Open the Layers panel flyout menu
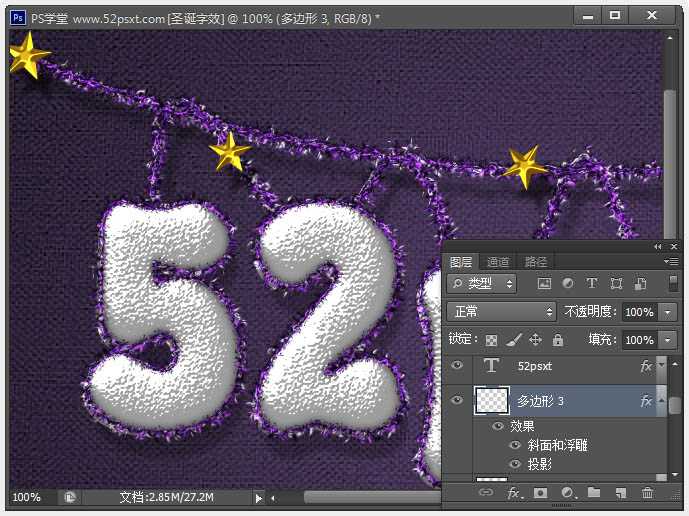Screen dimensions: 689x516 [x=671, y=262]
